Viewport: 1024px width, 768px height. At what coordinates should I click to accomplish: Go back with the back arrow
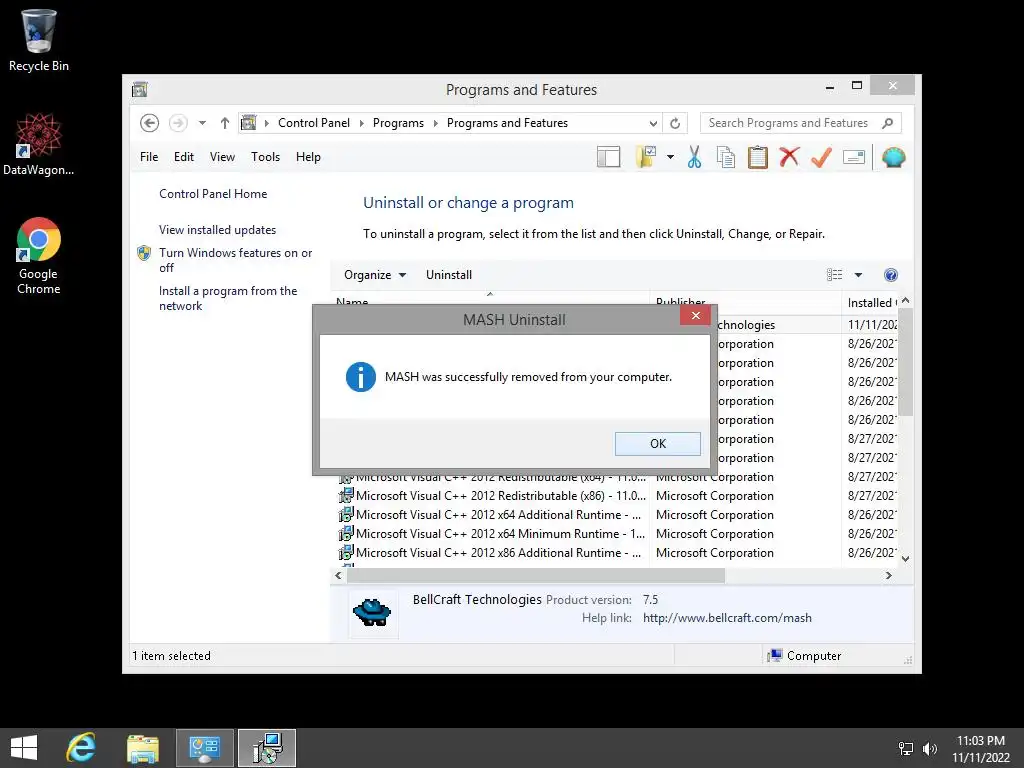(150, 123)
